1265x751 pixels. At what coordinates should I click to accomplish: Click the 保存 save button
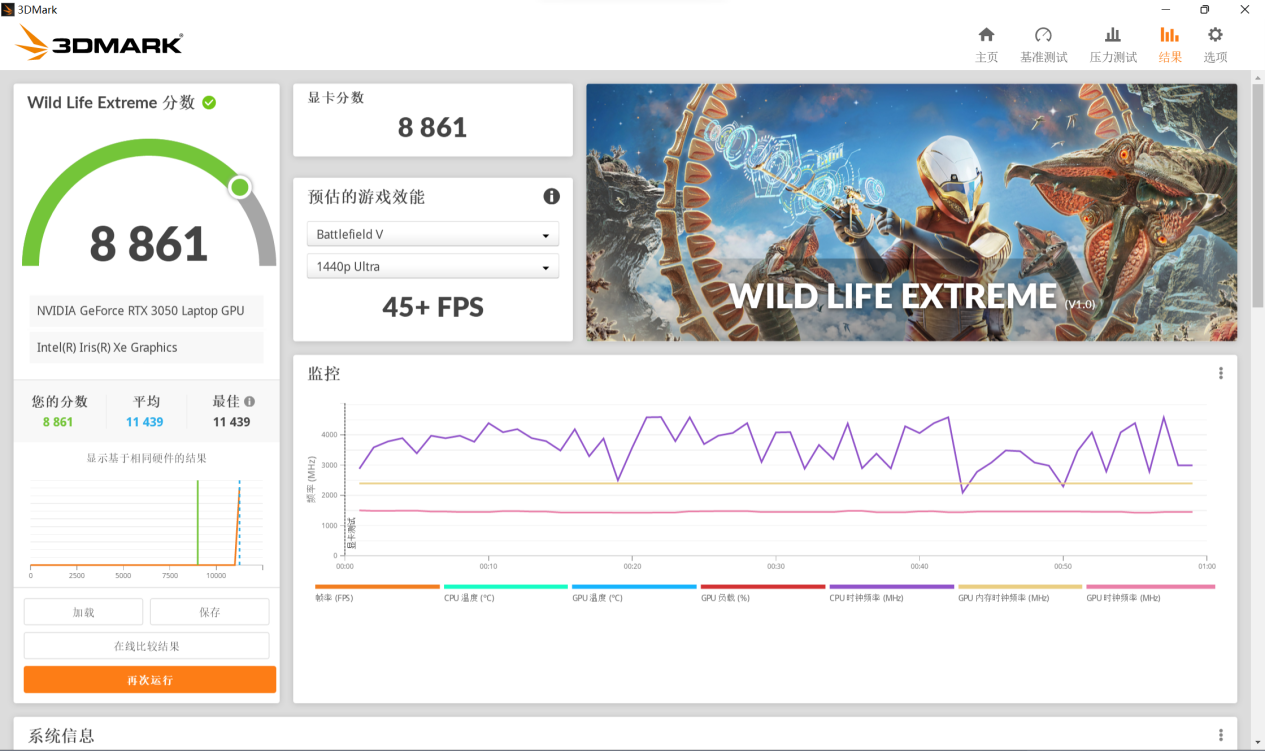coord(209,612)
